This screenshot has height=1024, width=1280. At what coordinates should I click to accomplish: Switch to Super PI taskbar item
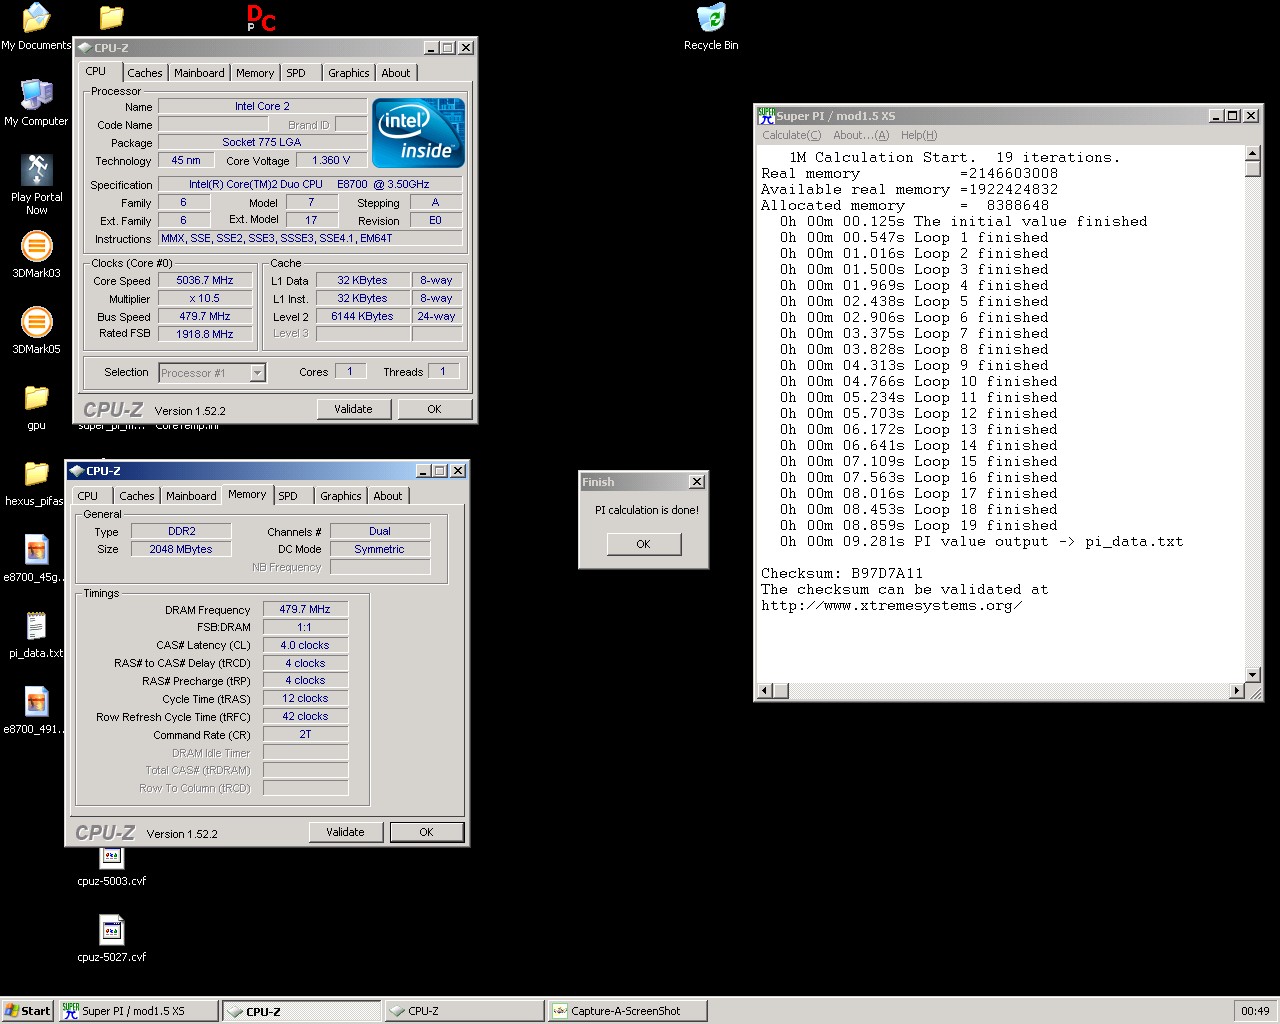(138, 1011)
